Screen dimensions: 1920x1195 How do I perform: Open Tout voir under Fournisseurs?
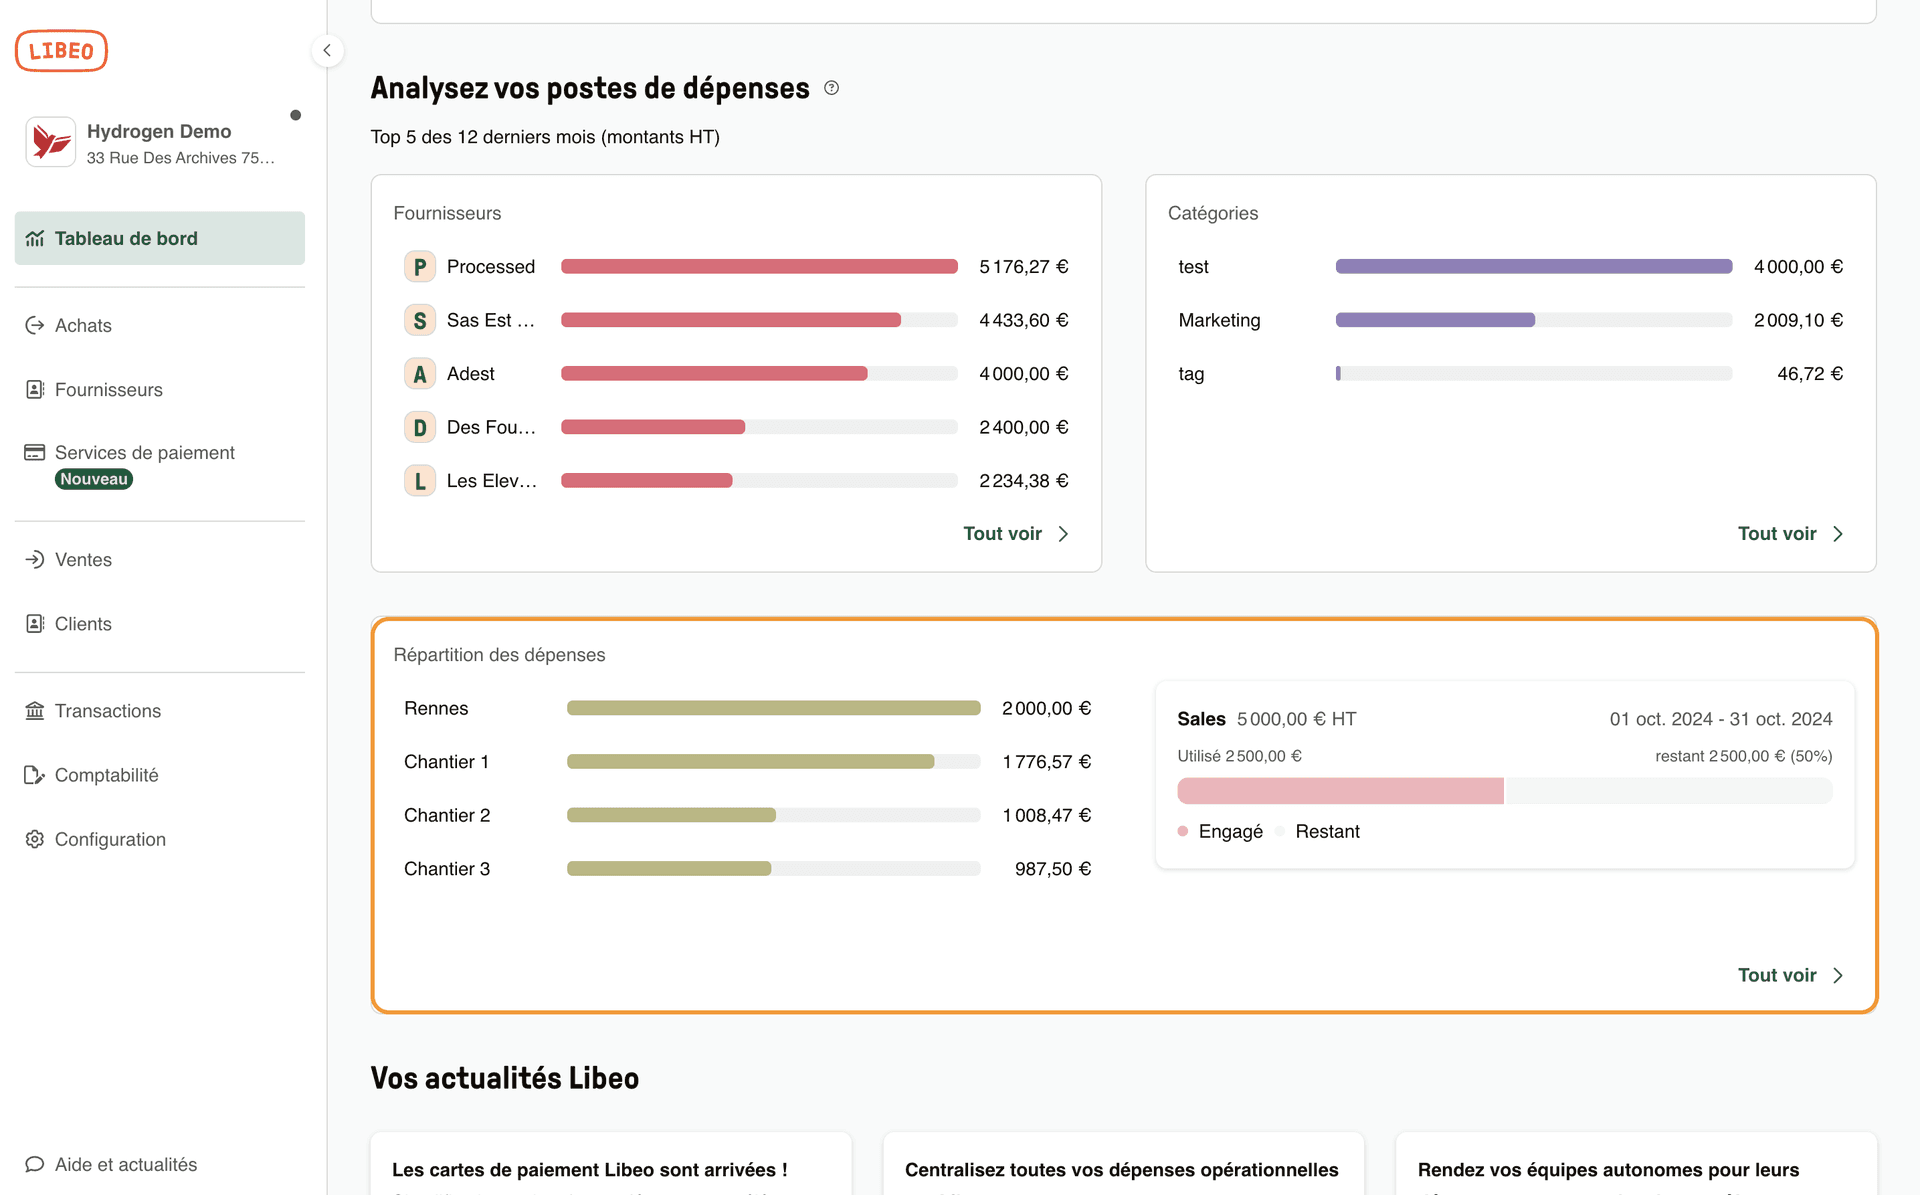[1002, 533]
